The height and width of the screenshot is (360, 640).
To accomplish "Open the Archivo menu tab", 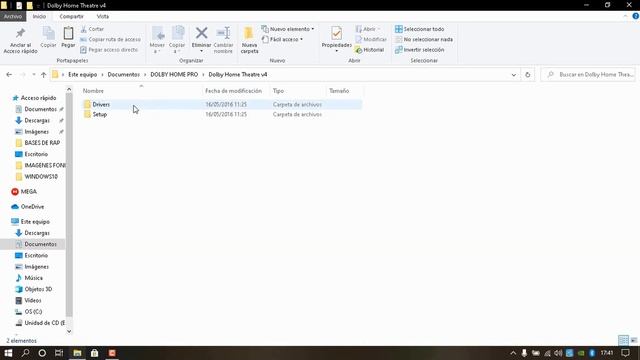I will [x=13, y=16].
